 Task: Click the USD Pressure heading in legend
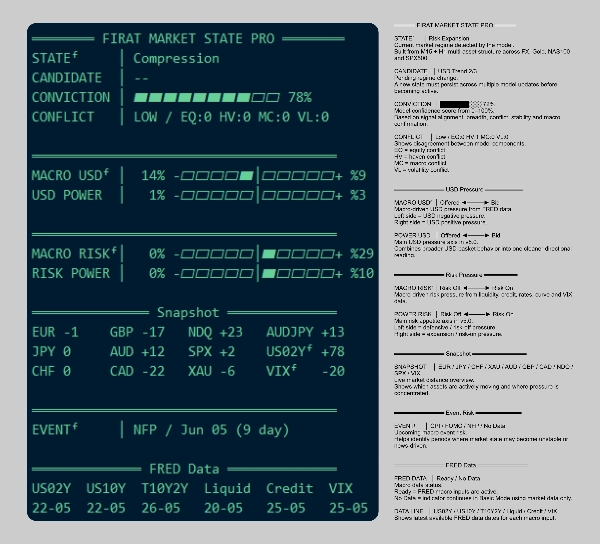464,189
